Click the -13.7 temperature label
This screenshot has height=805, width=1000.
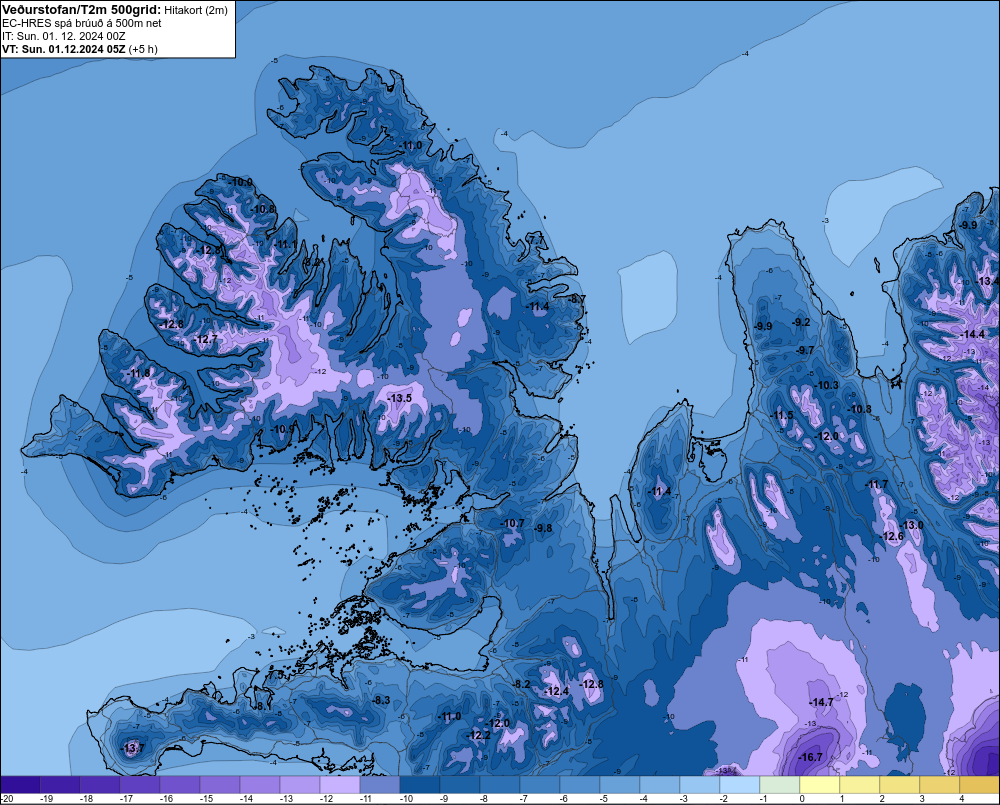point(133,748)
